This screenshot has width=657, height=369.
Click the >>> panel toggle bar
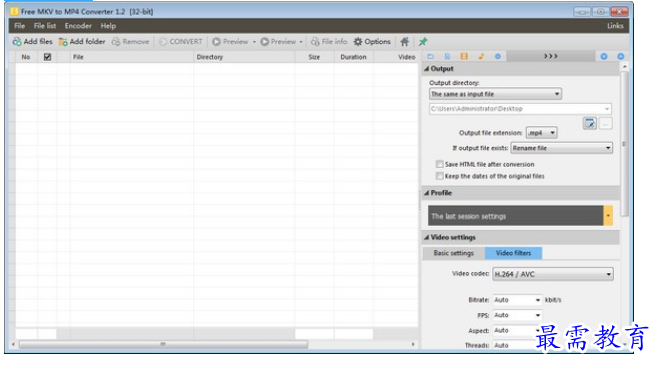coord(551,56)
